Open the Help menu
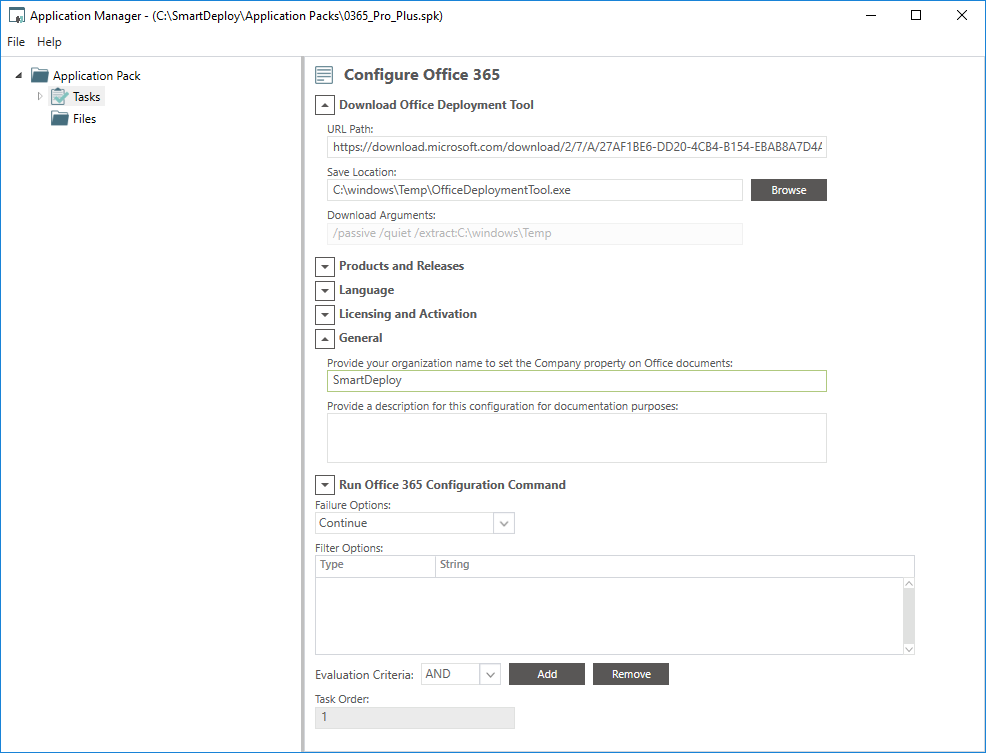986x753 pixels. (x=49, y=42)
